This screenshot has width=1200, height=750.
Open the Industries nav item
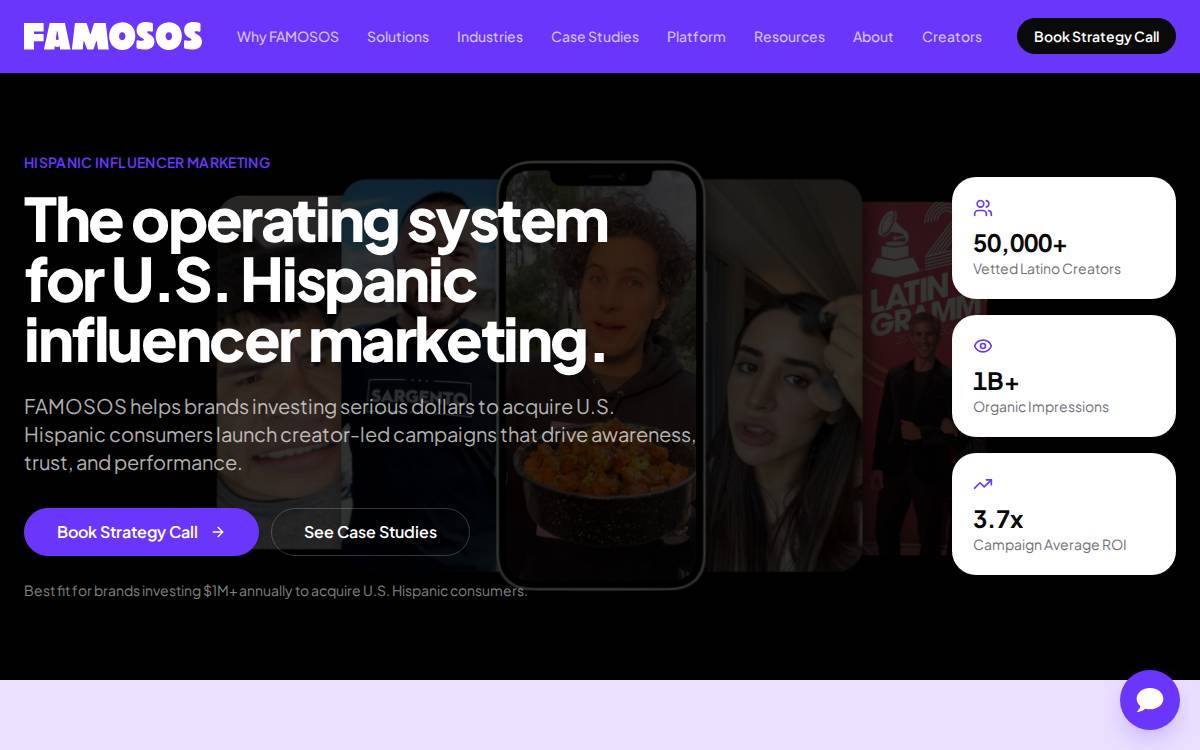(x=490, y=37)
